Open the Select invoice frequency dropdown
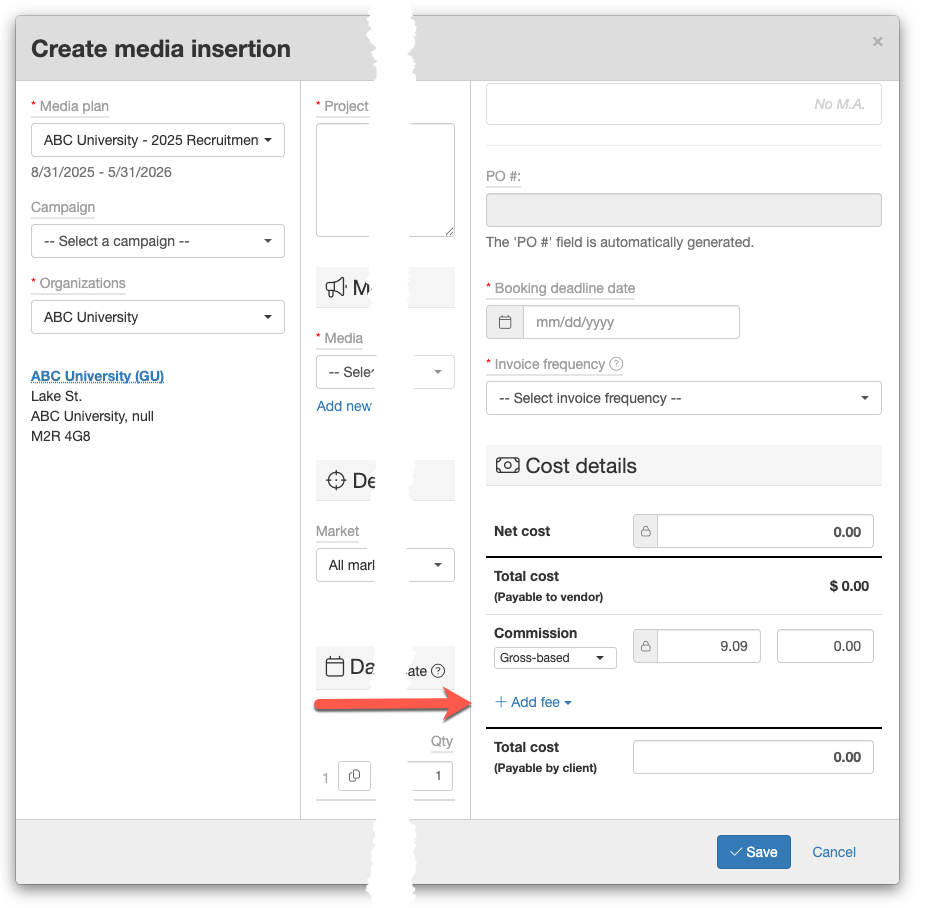This screenshot has height=908, width=929. click(683, 398)
